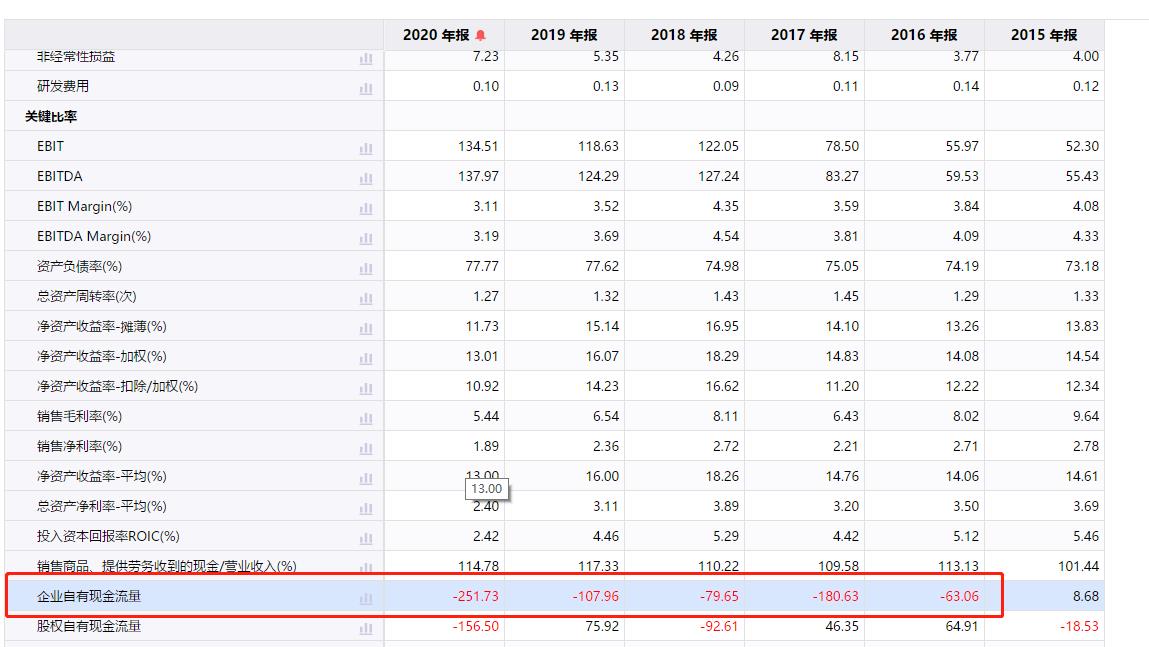Click chart icon beside 销售毛利率(%)
This screenshot has width=1149, height=647.
[365, 418]
